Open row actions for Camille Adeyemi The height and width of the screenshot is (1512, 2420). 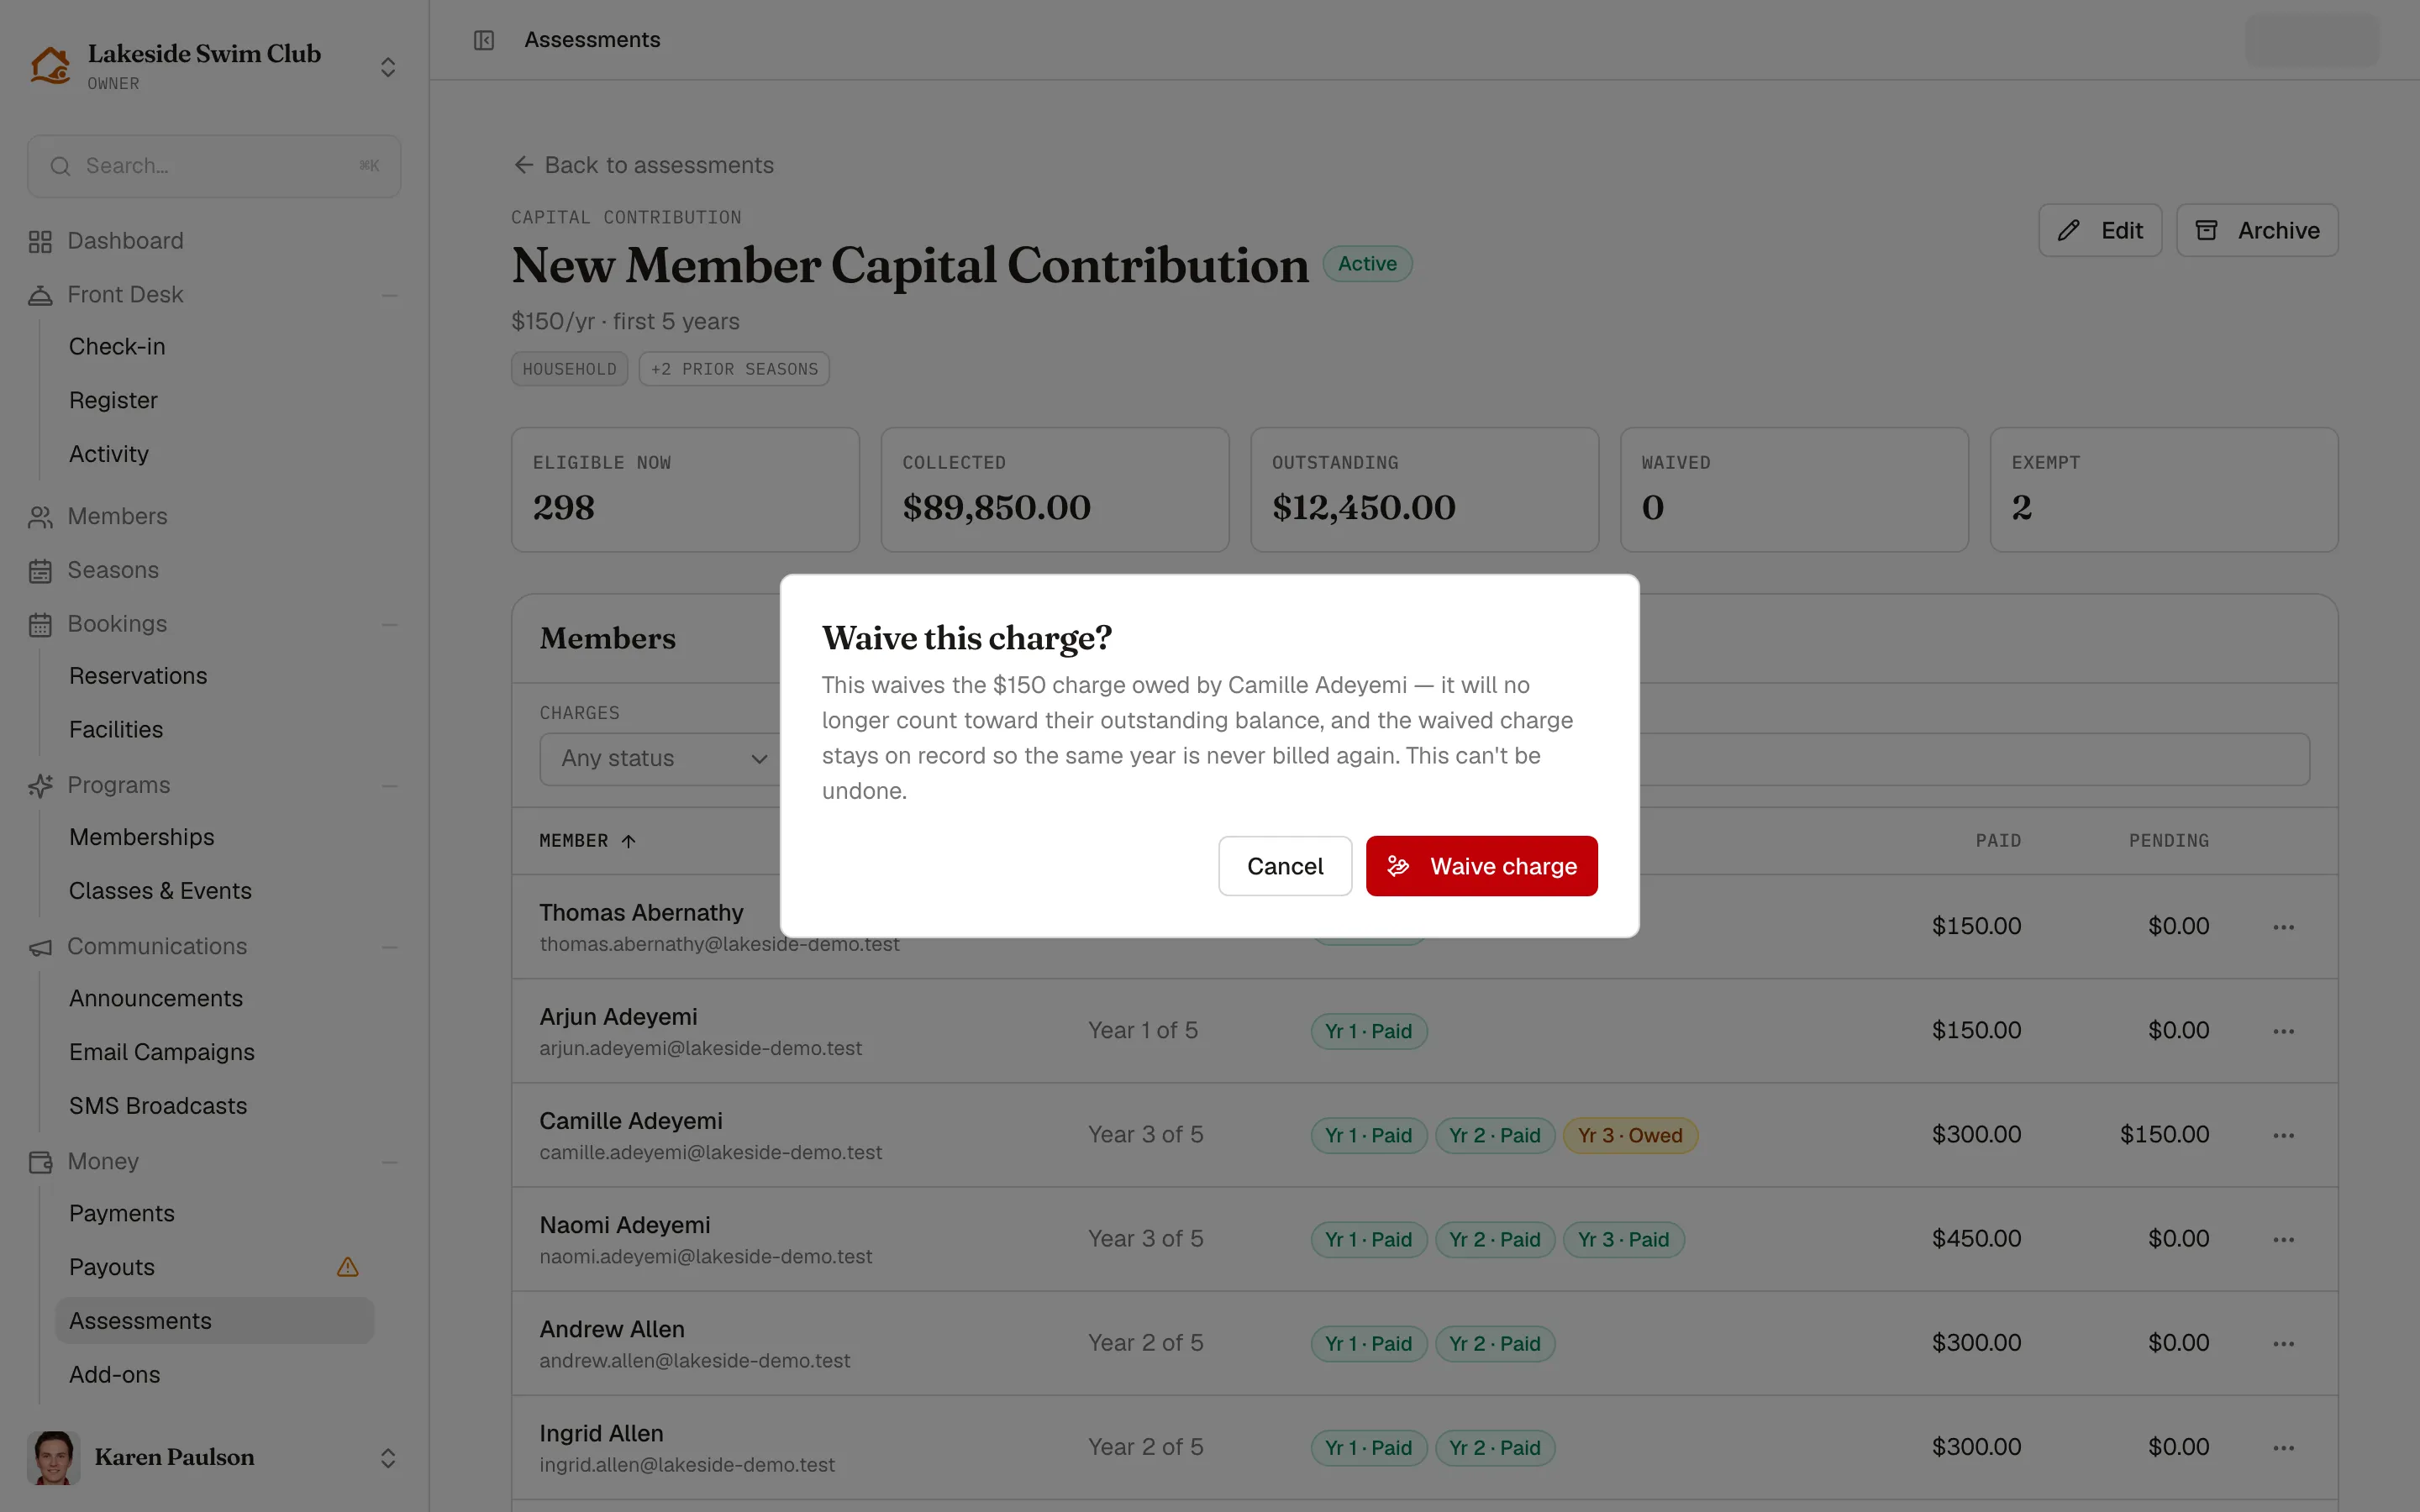click(x=2283, y=1135)
